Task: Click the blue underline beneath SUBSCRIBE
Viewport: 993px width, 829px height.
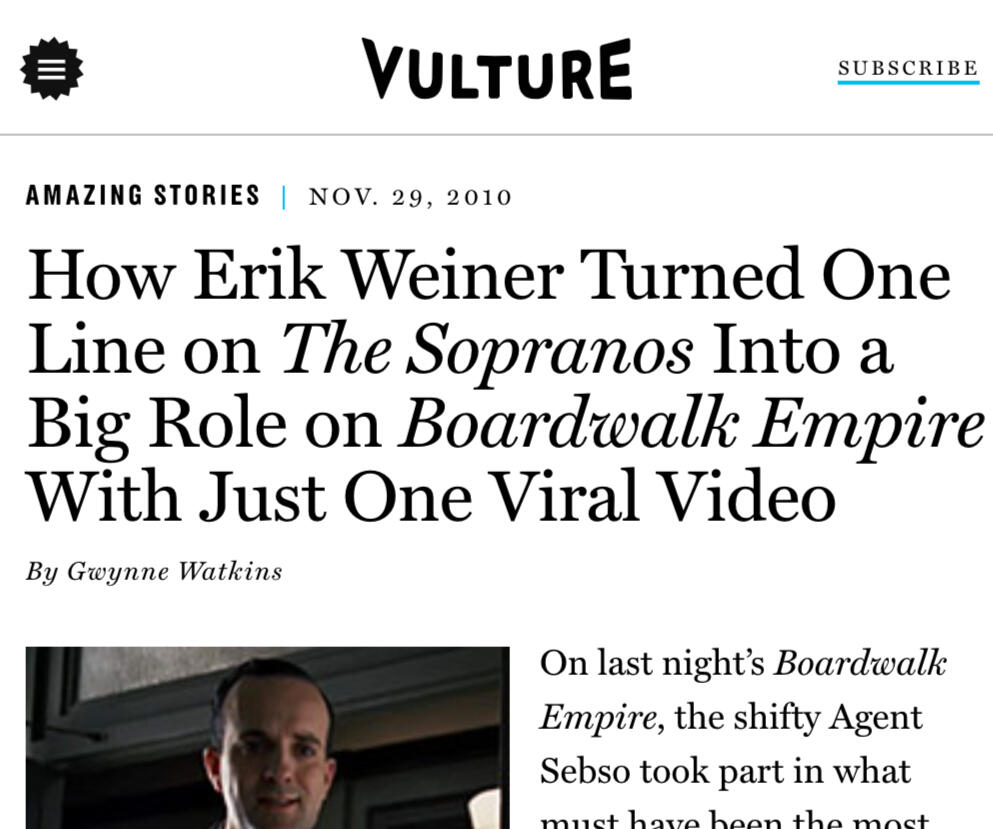Action: click(x=908, y=82)
